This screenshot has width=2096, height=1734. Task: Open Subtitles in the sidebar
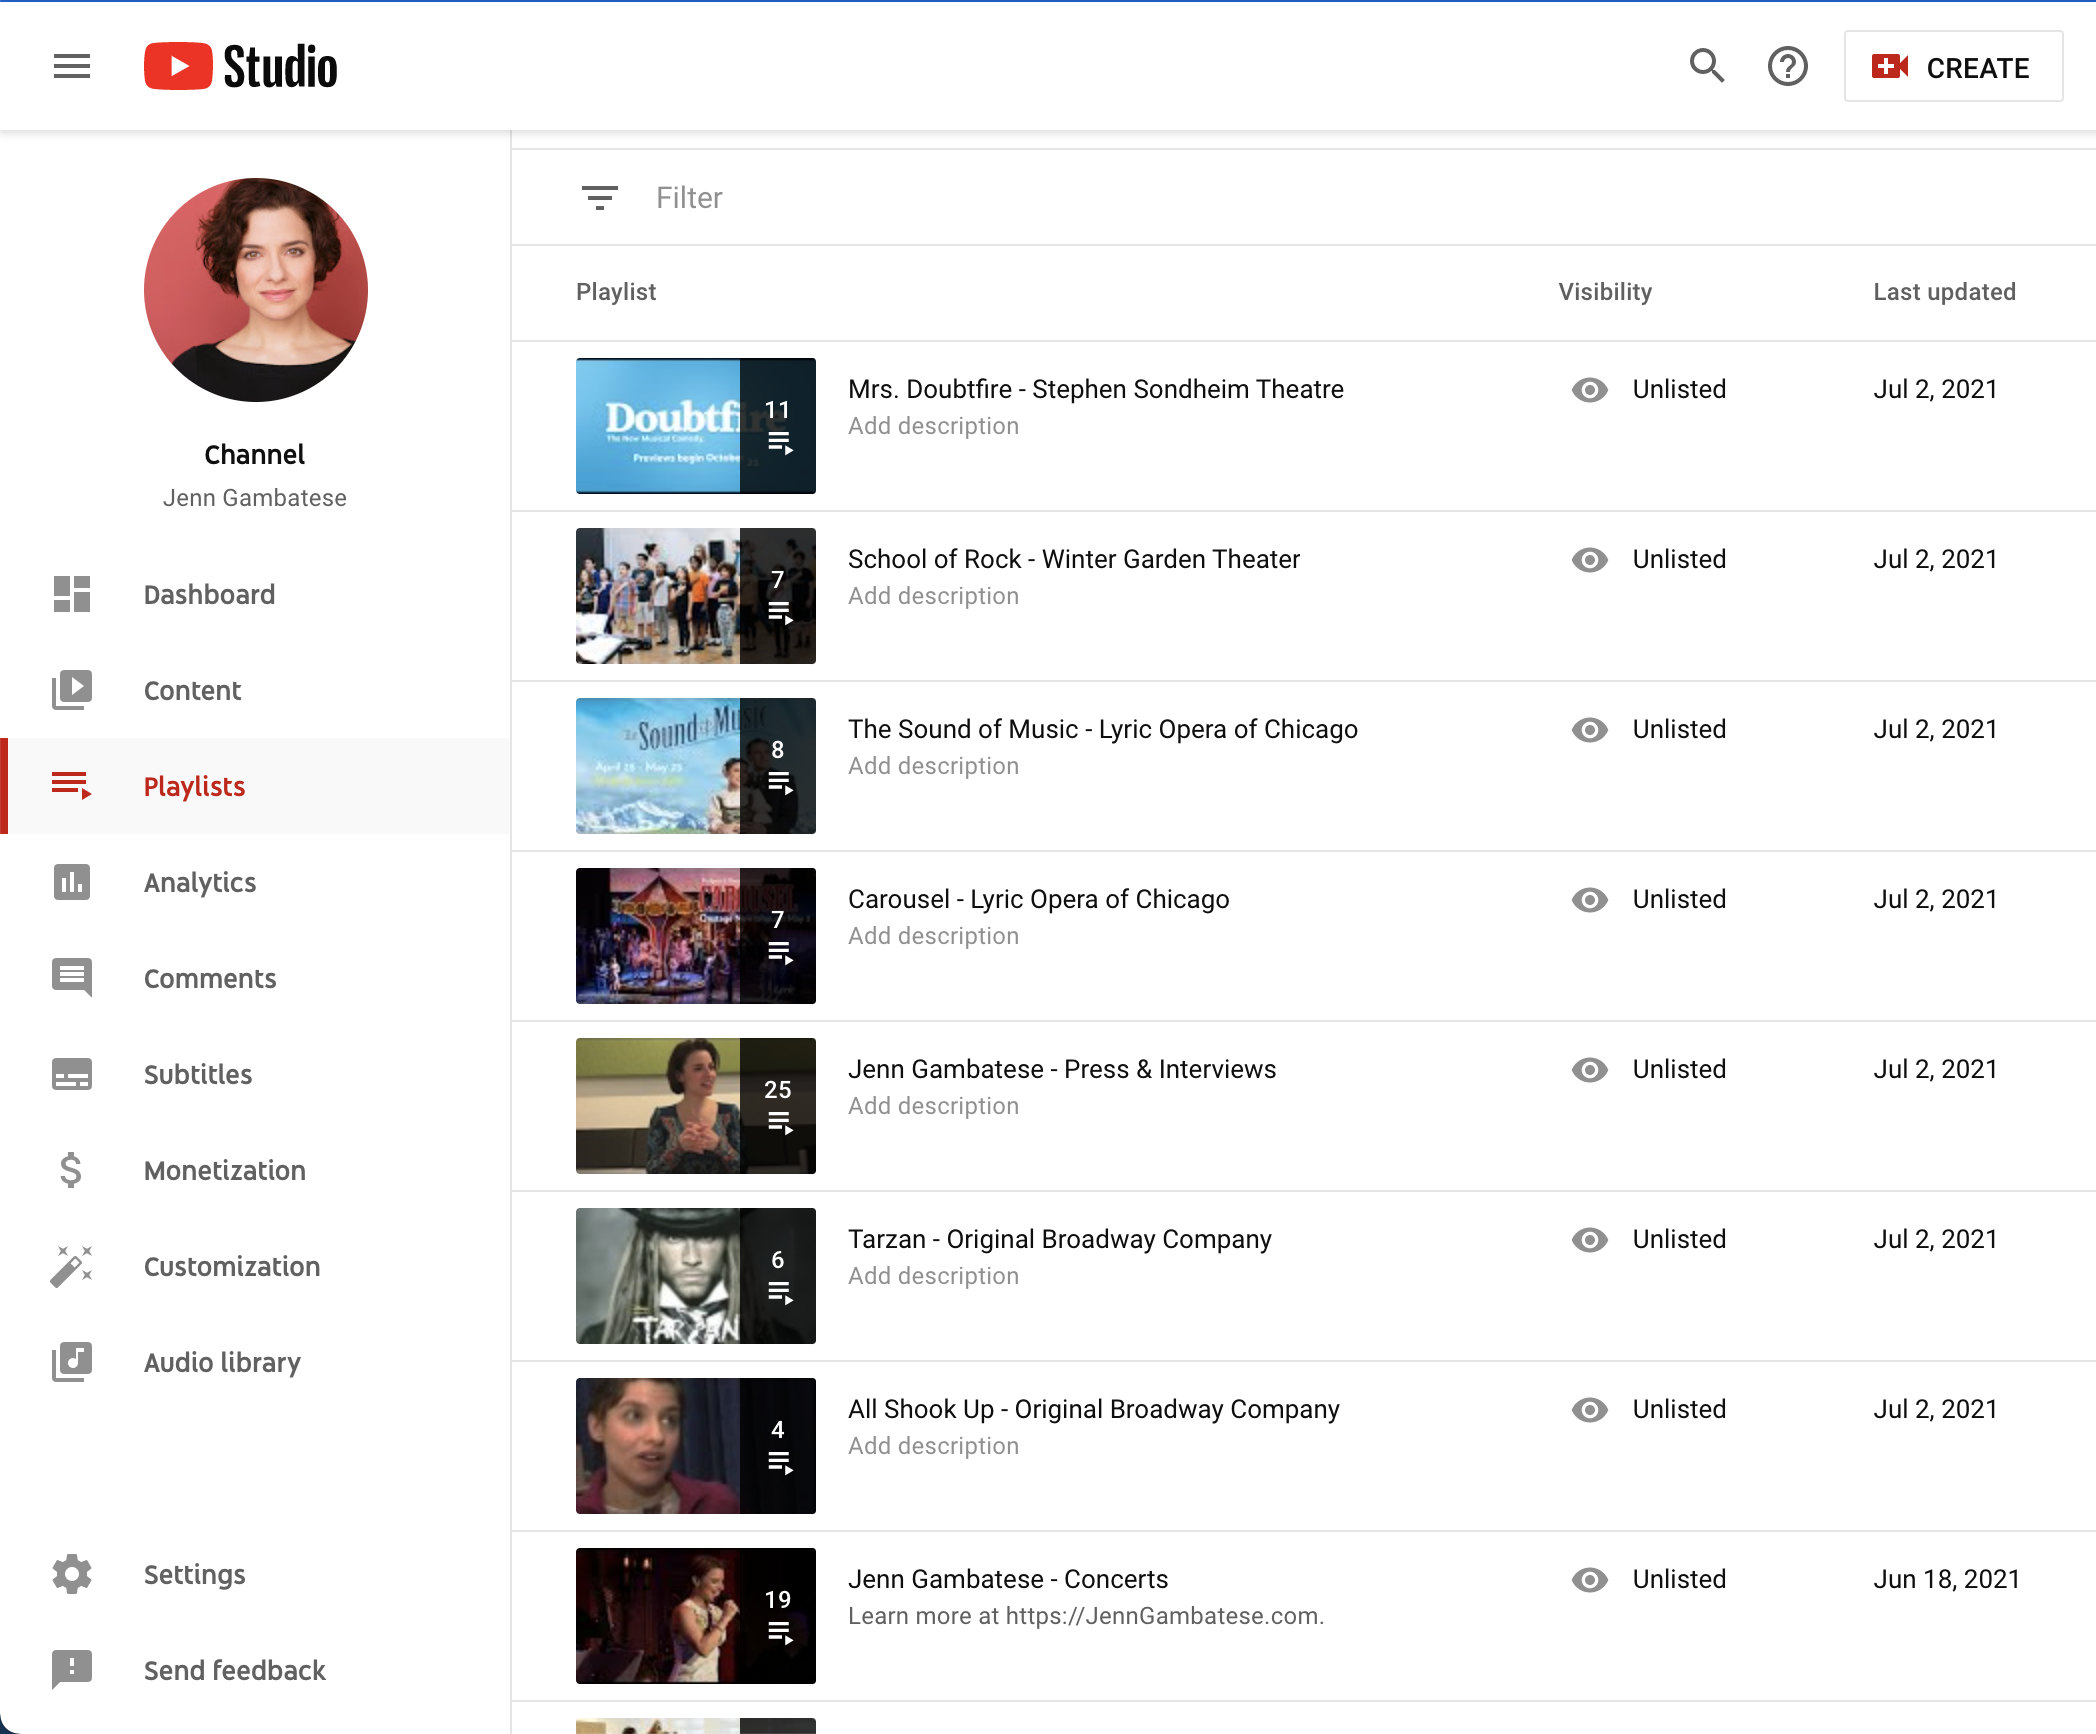[256, 1074]
